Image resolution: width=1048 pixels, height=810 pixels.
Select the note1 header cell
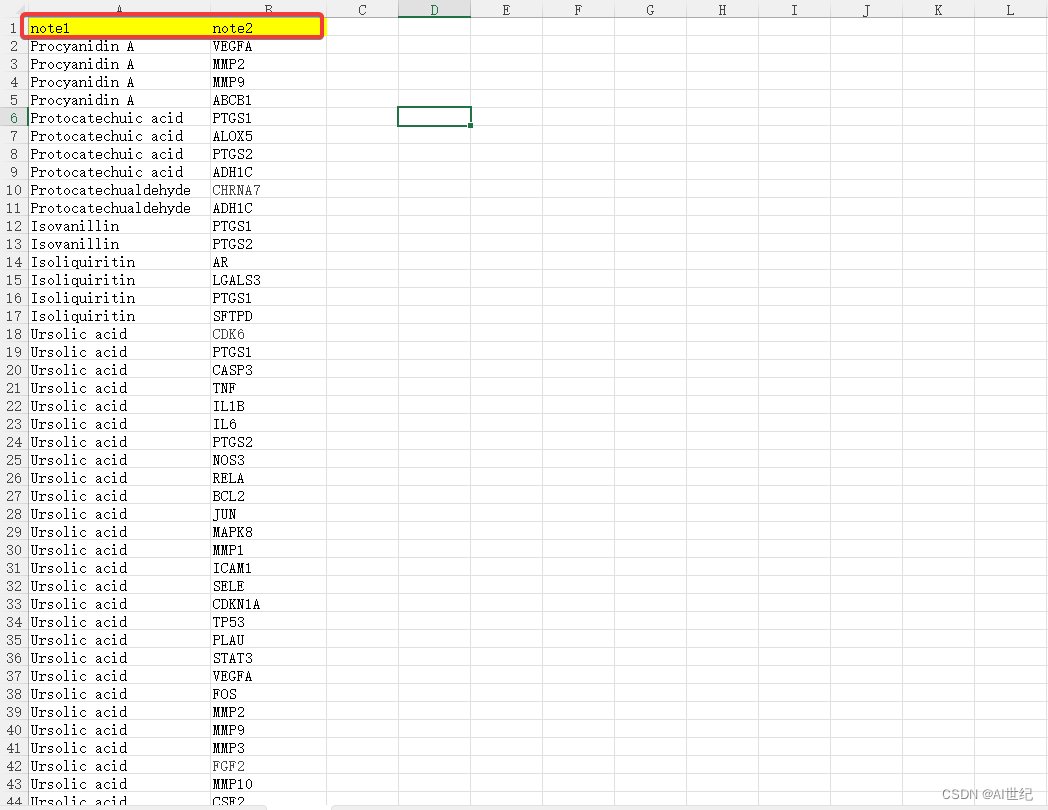pos(119,28)
